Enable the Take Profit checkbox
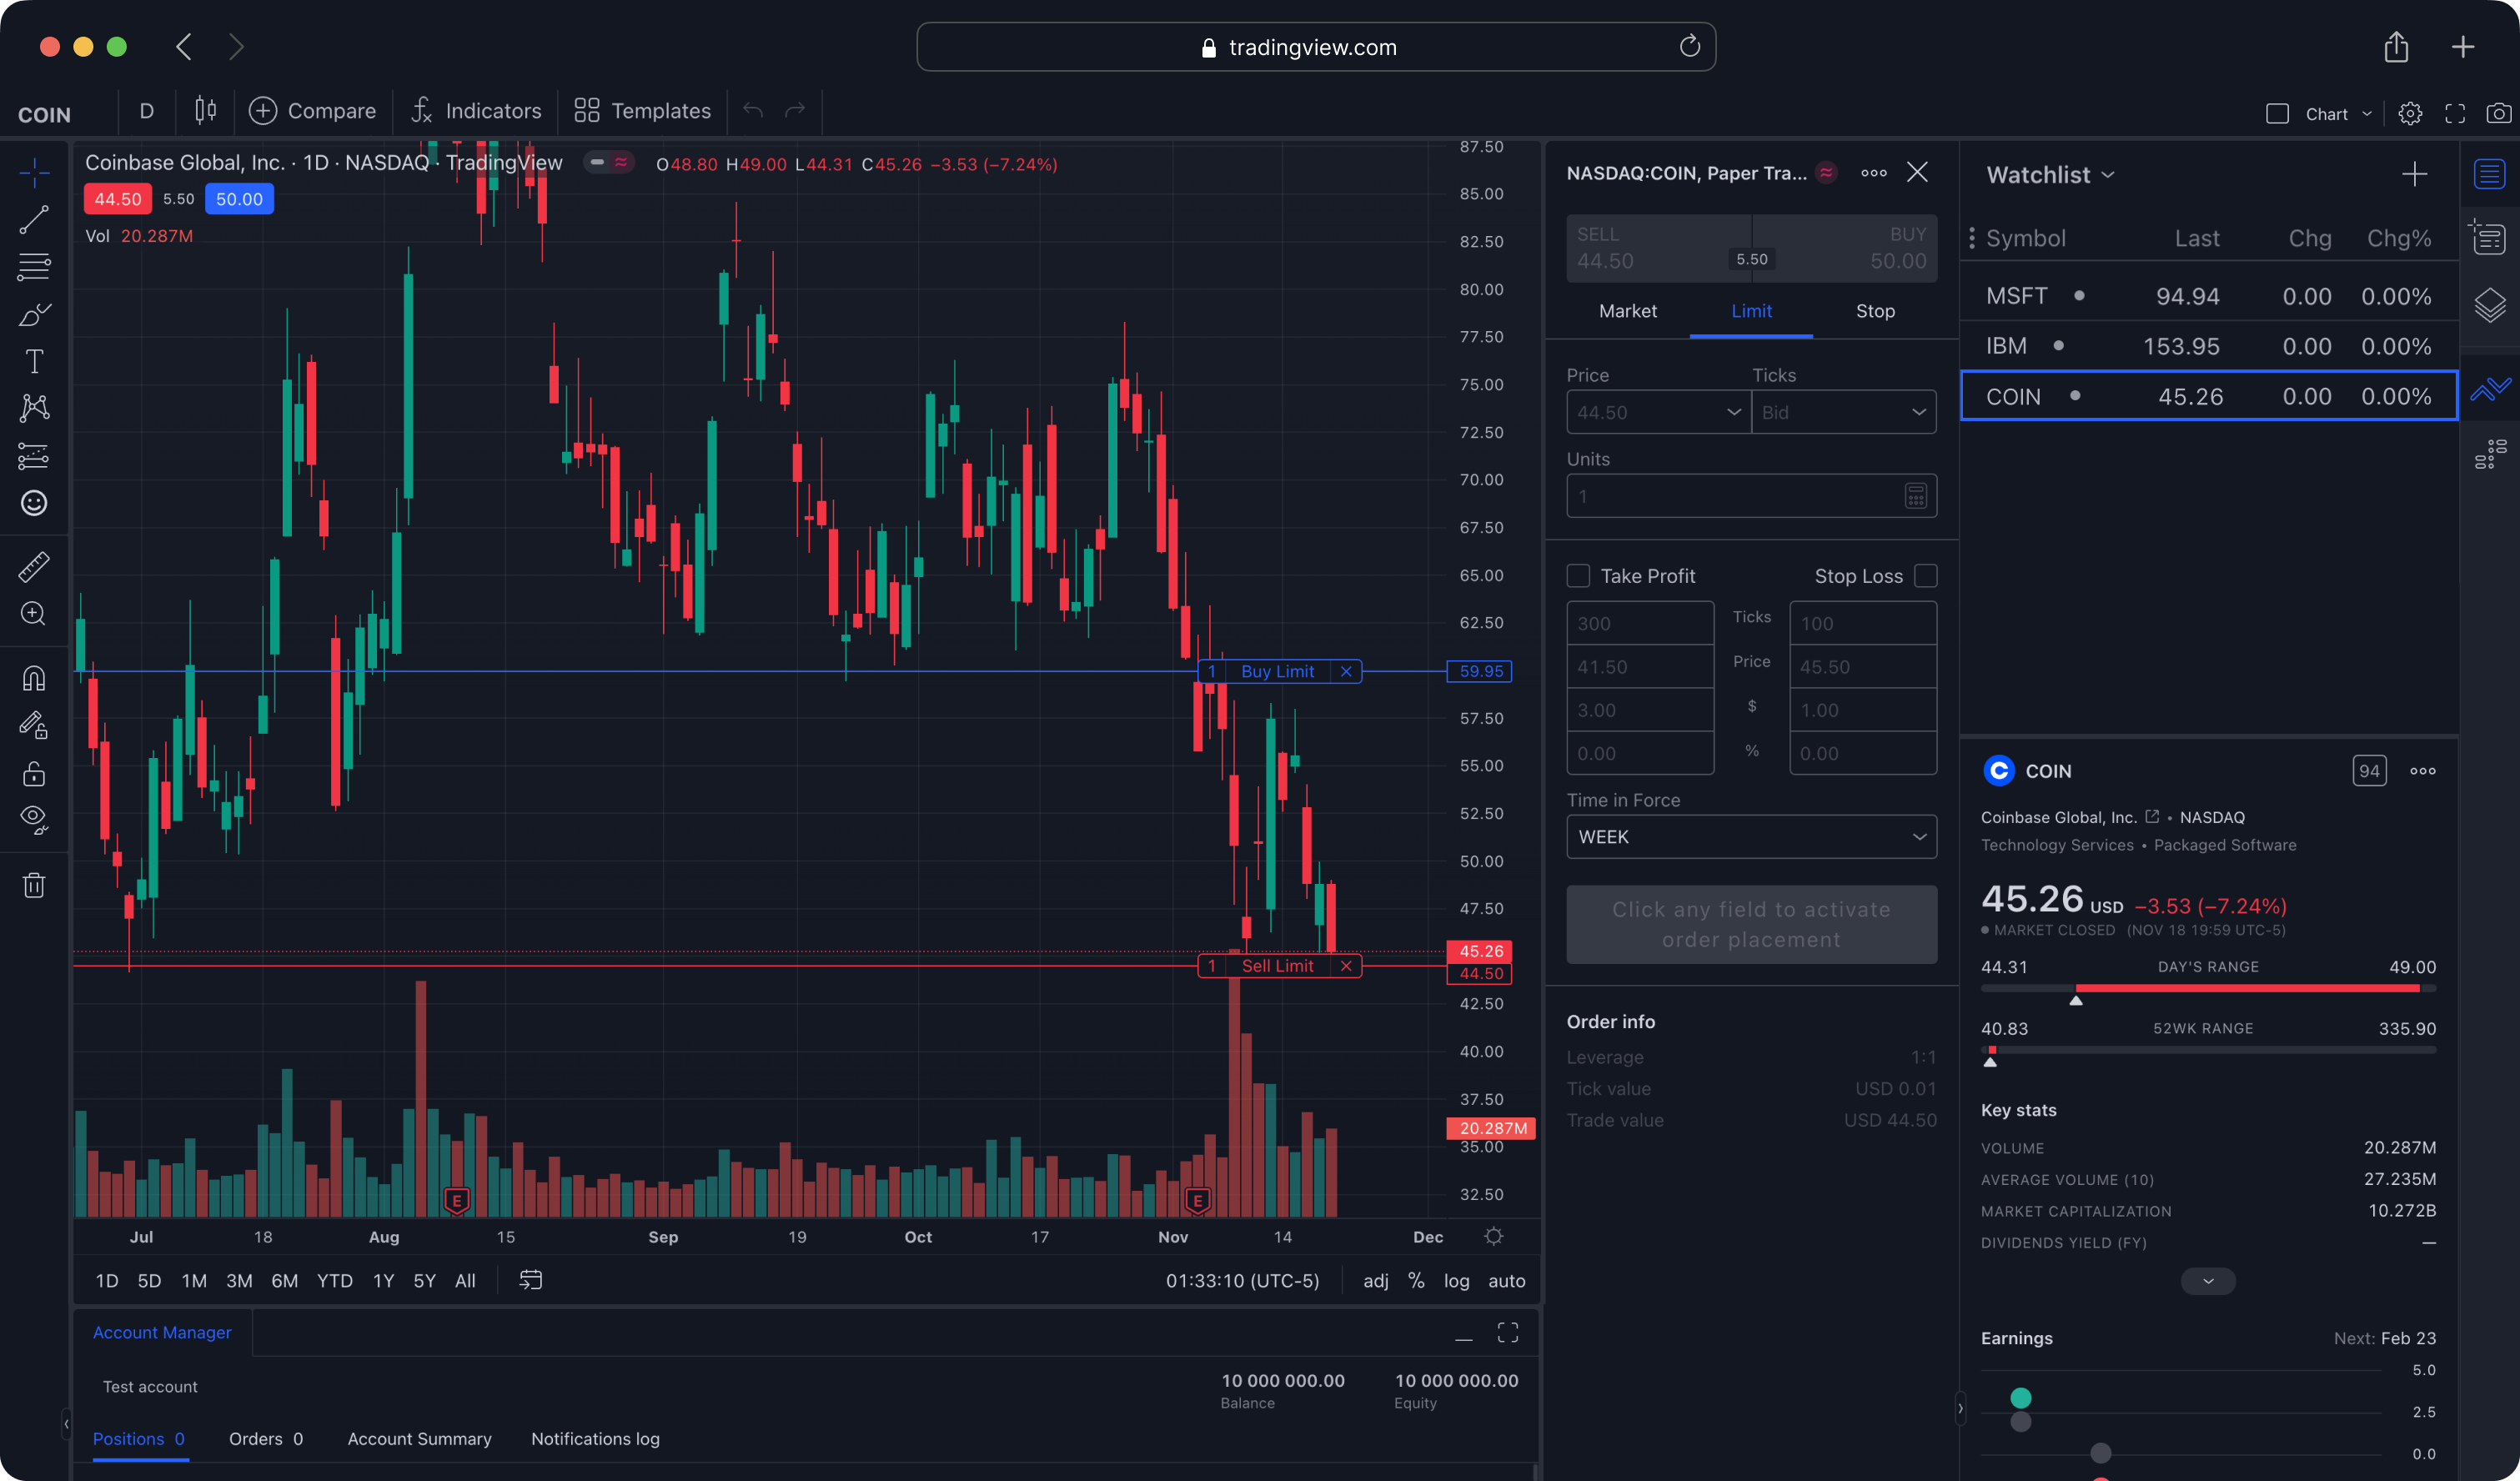The height and width of the screenshot is (1481, 2520). pos(1578,576)
